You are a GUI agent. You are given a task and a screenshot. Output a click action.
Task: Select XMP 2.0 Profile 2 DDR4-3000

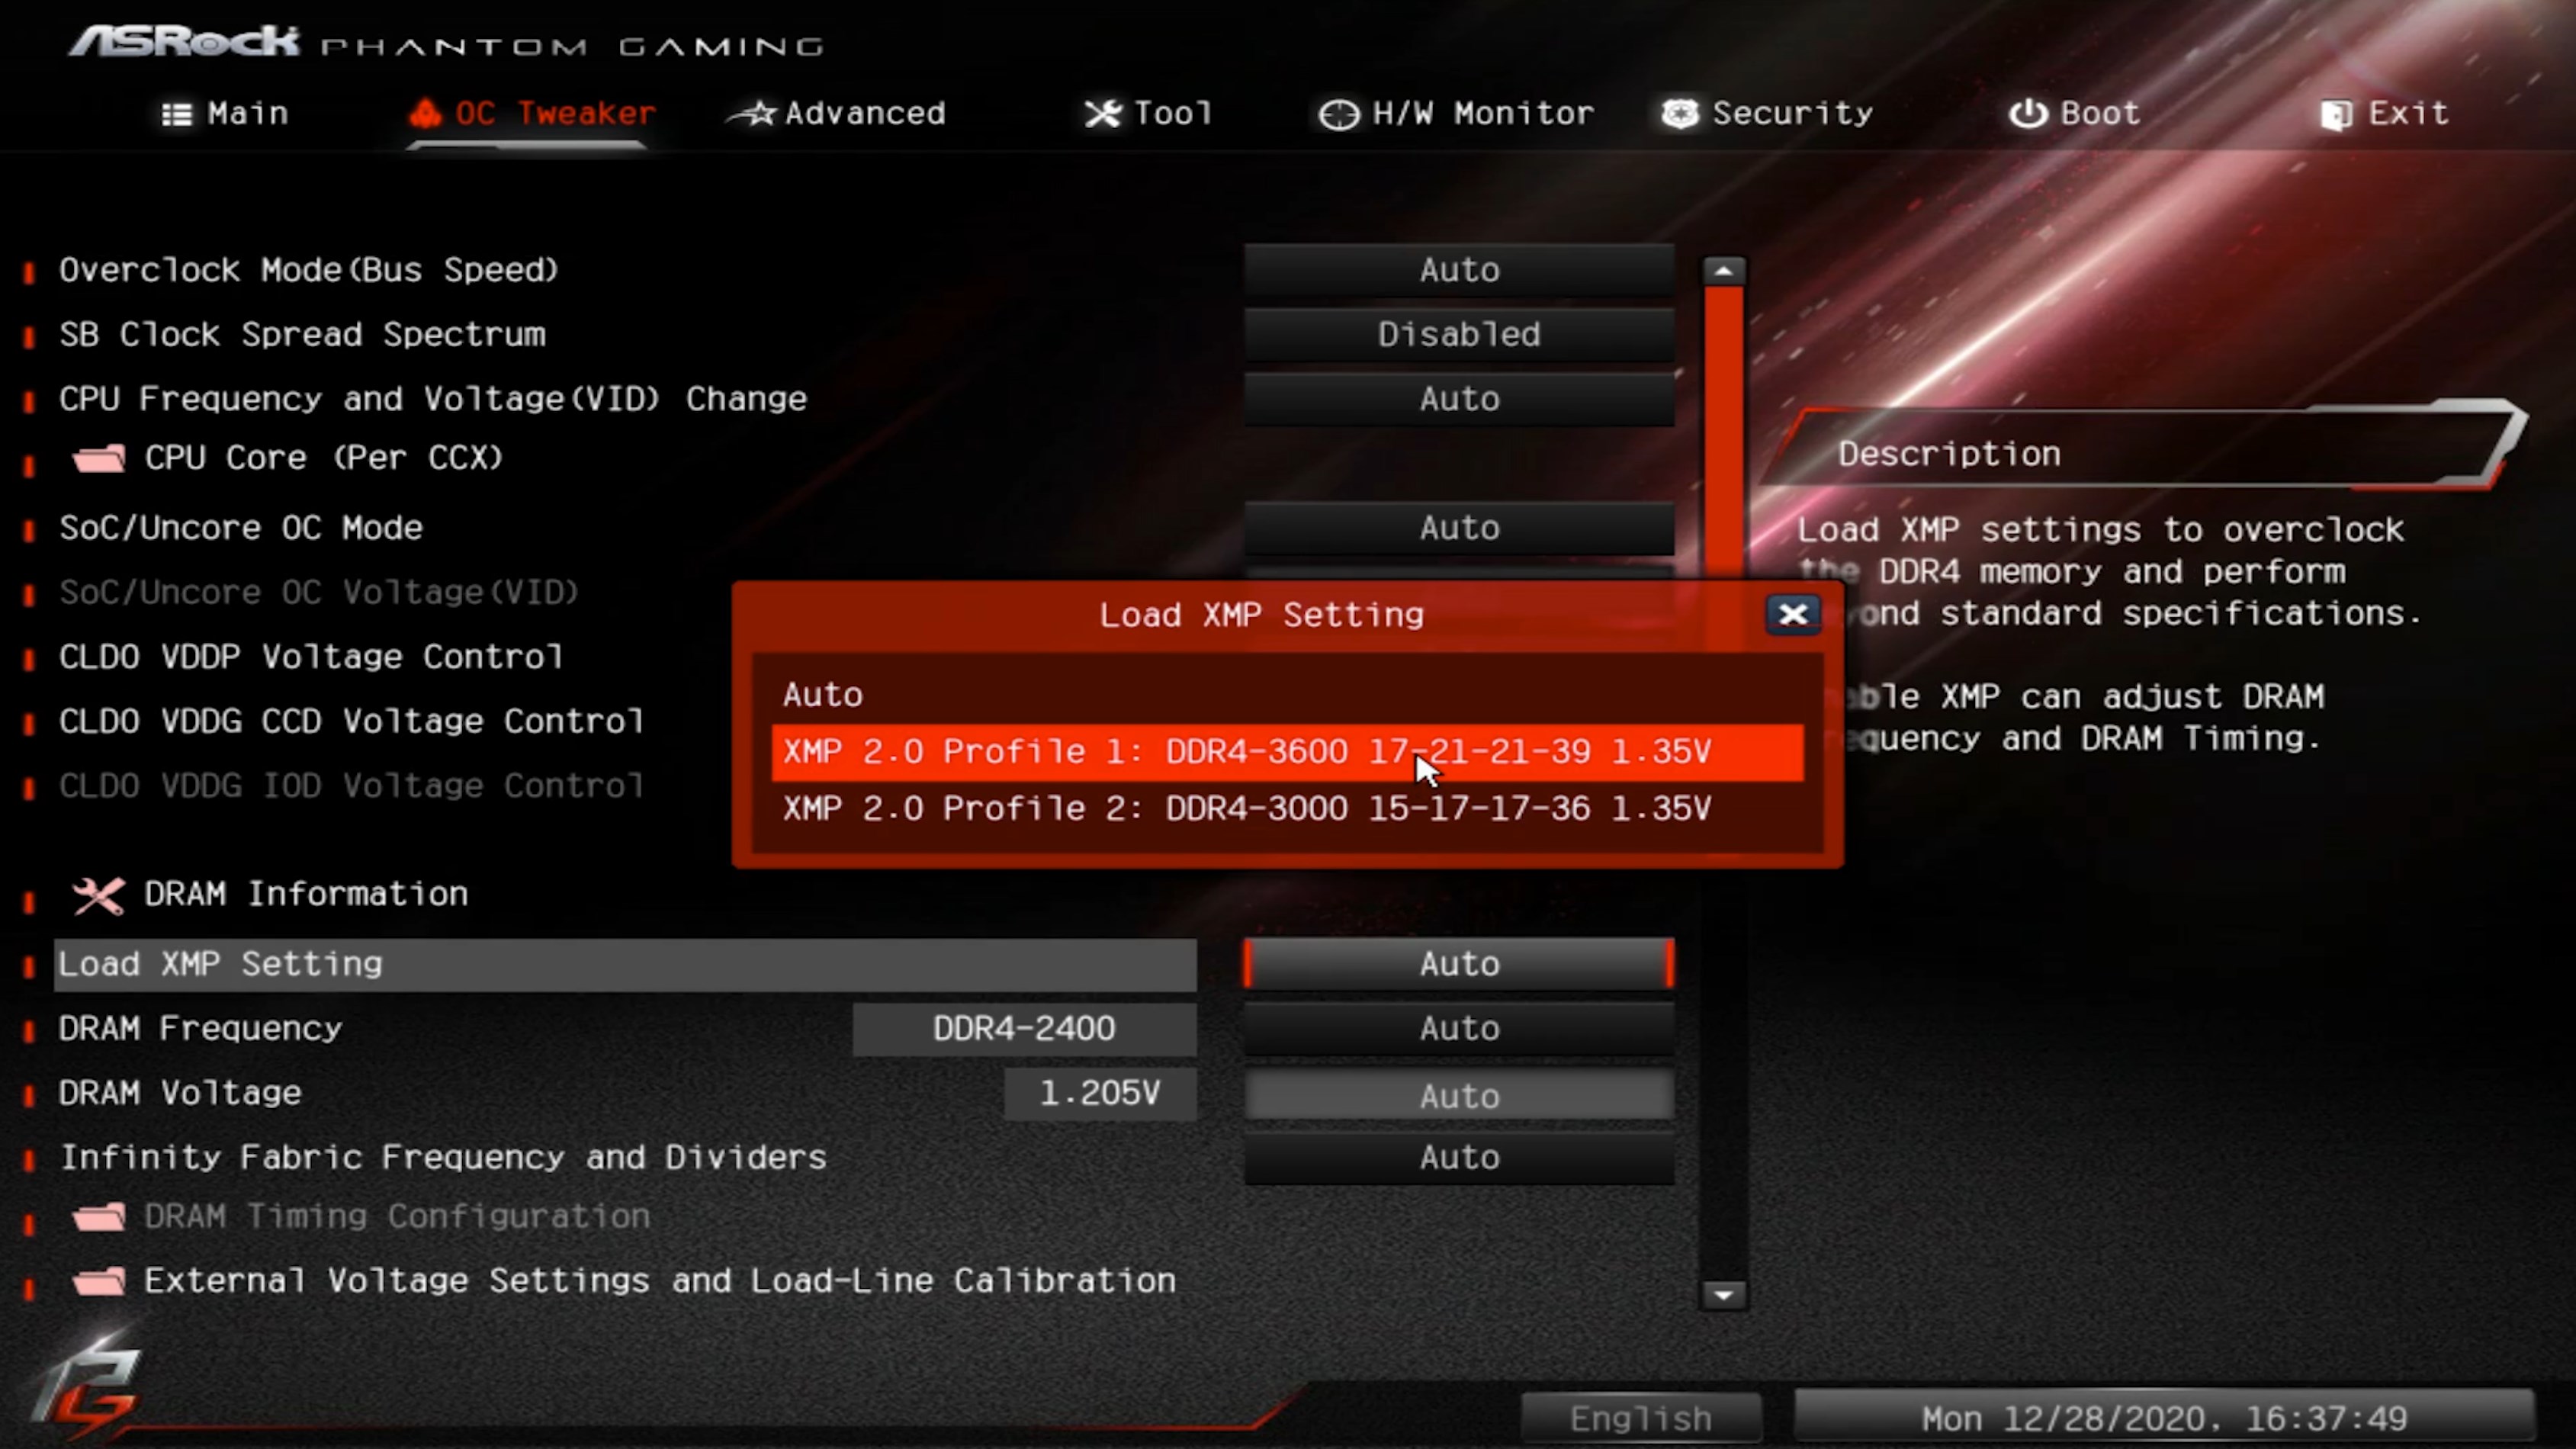pos(1287,808)
